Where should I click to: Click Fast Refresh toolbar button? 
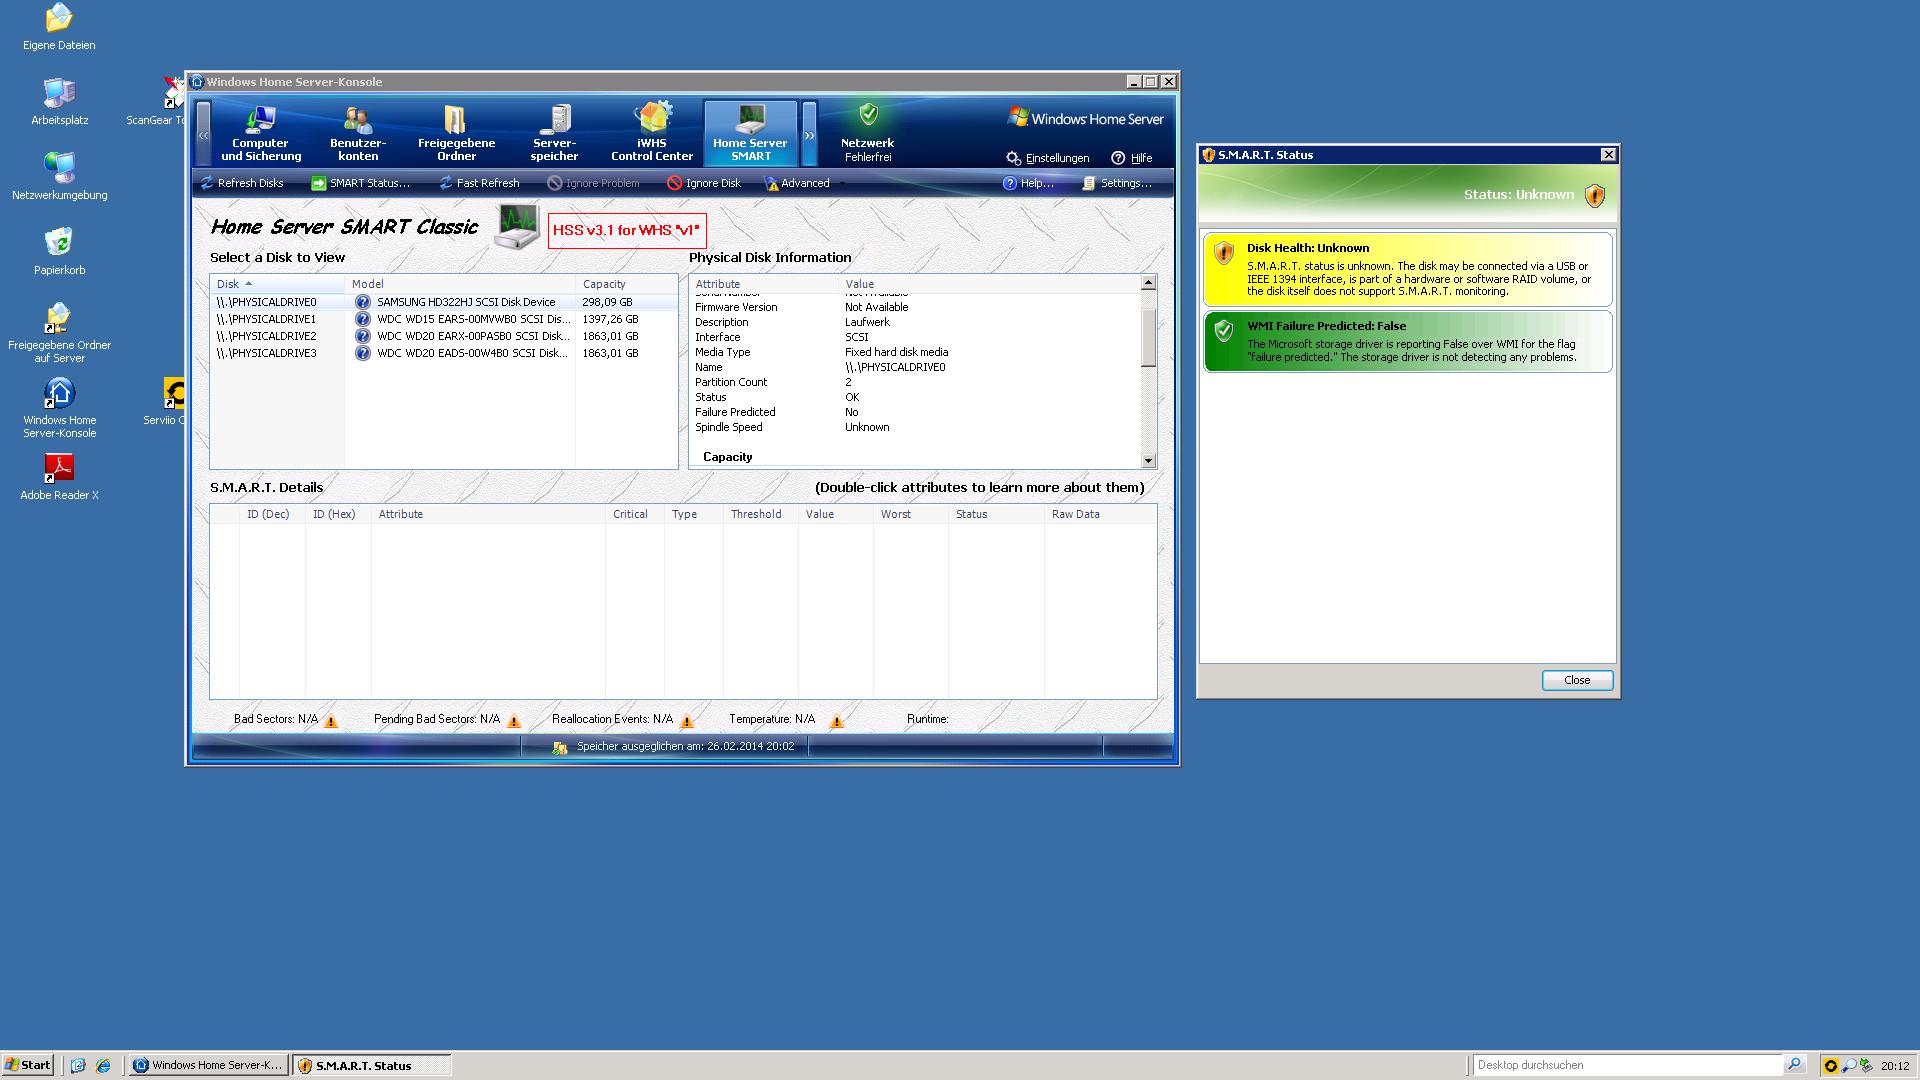[478, 183]
